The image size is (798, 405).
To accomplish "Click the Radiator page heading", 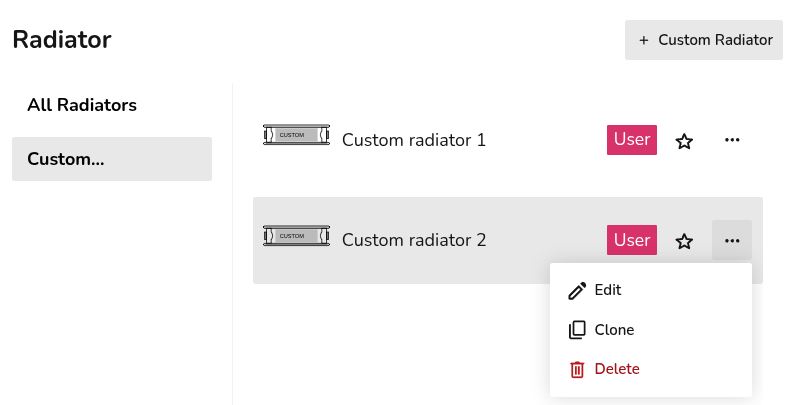I will pos(62,40).
